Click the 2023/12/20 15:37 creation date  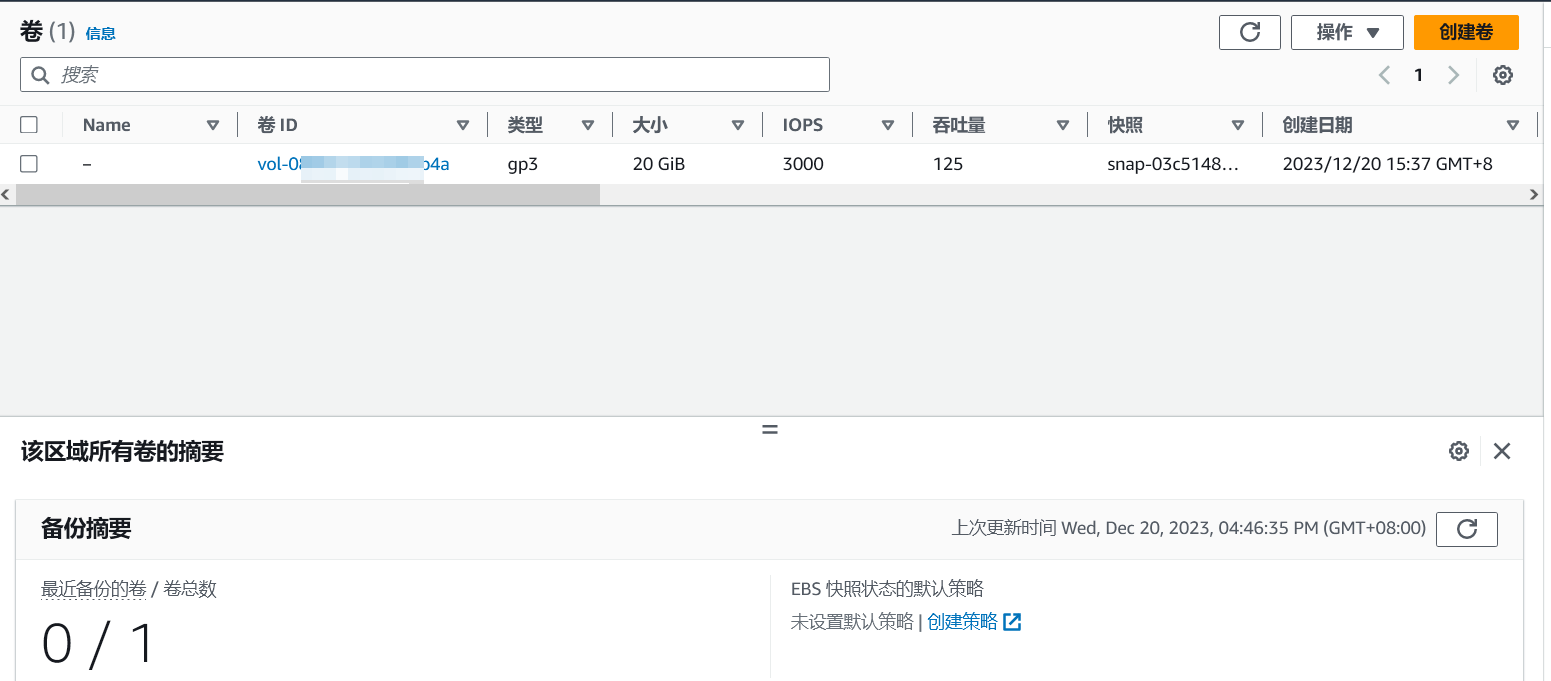(x=1387, y=164)
